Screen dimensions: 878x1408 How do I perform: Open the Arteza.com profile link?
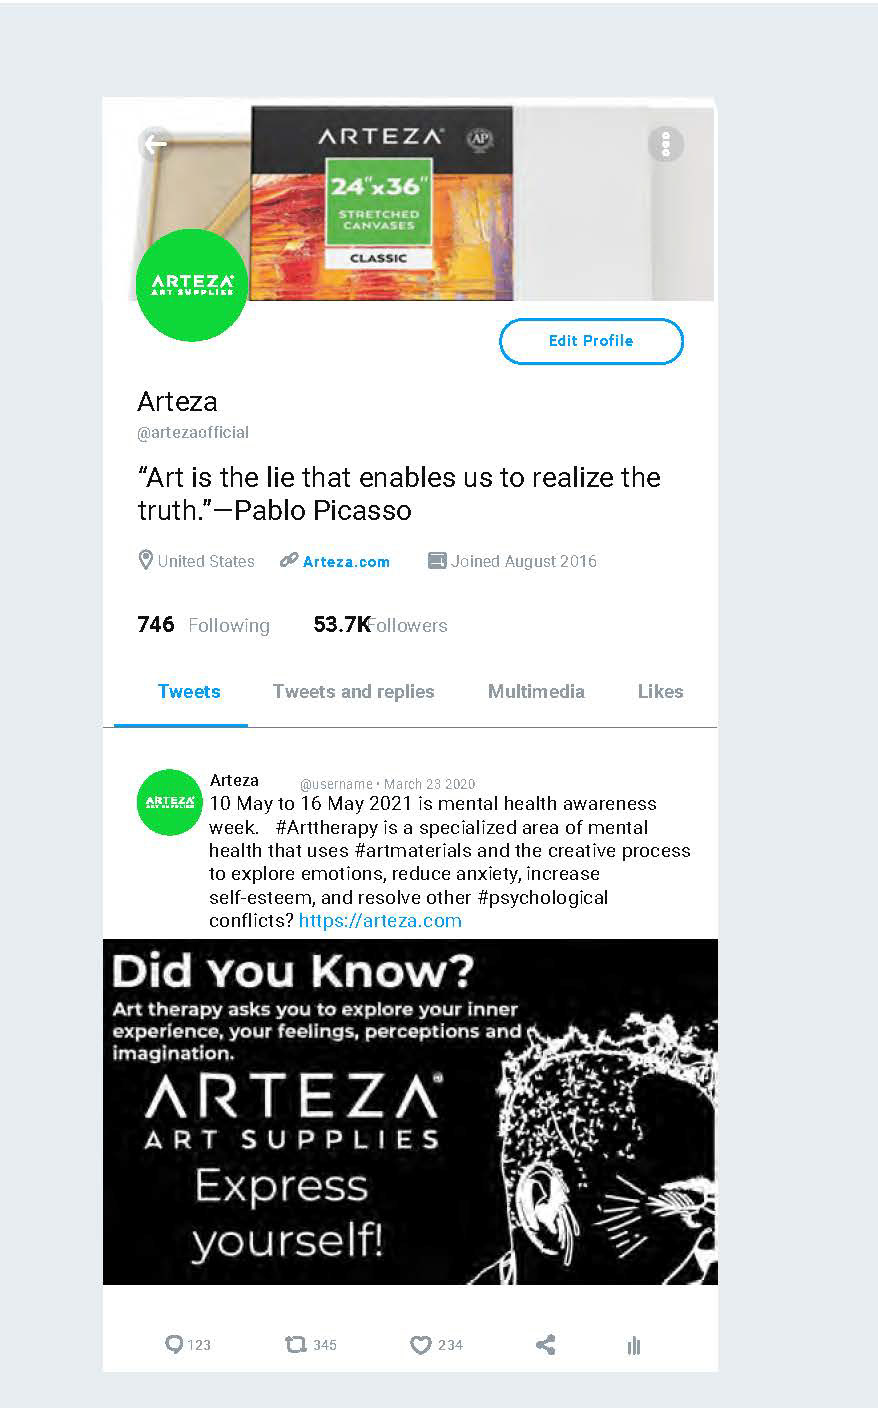tap(346, 562)
